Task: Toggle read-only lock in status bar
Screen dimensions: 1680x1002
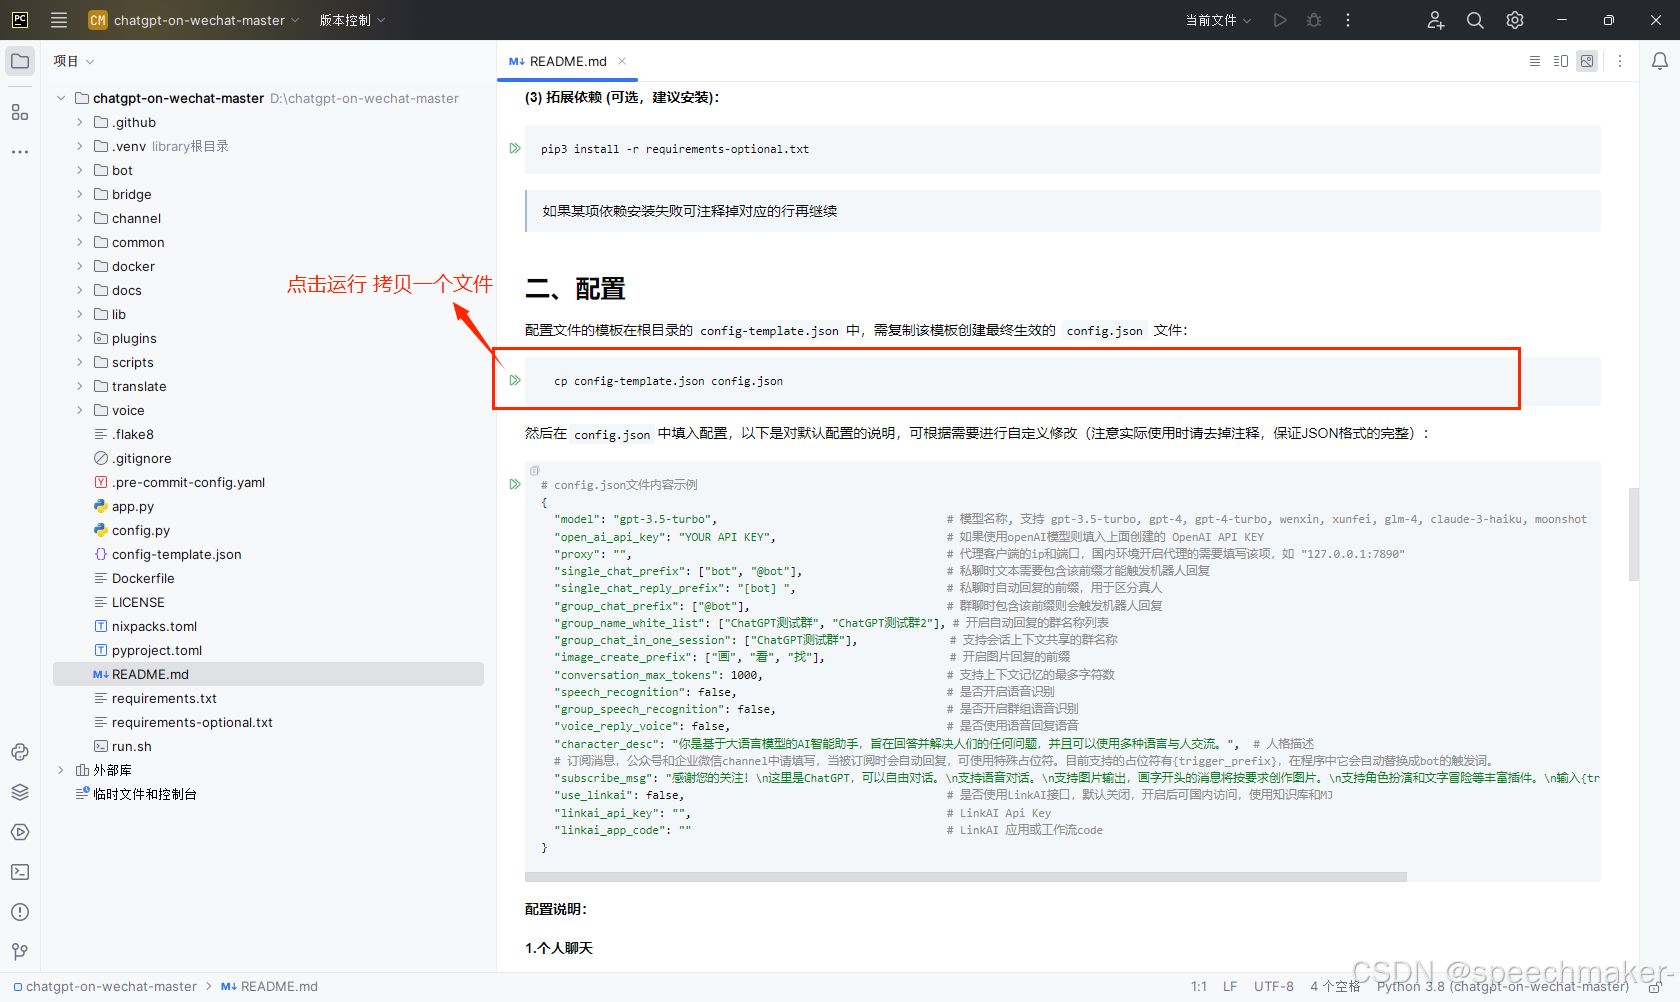Action: click(1655, 987)
